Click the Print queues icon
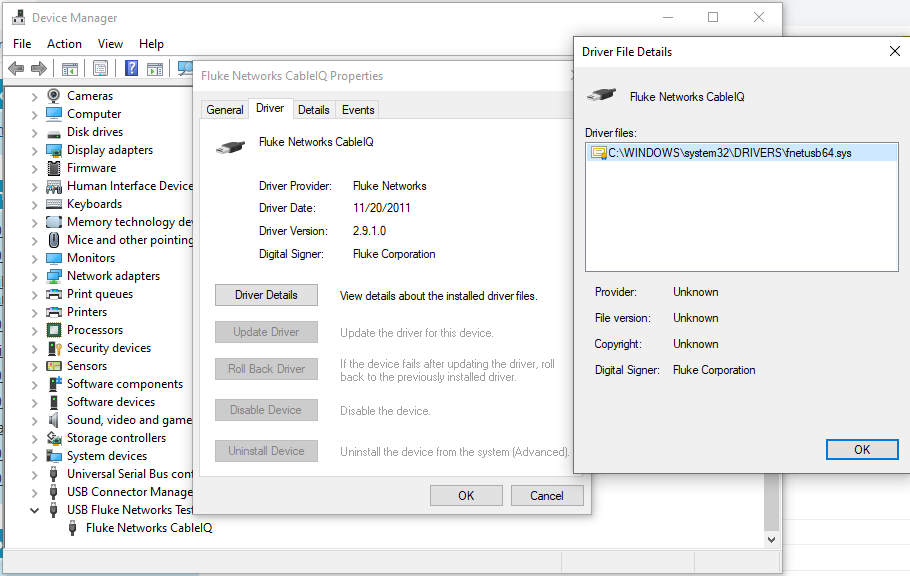The image size is (910, 576). (54, 294)
